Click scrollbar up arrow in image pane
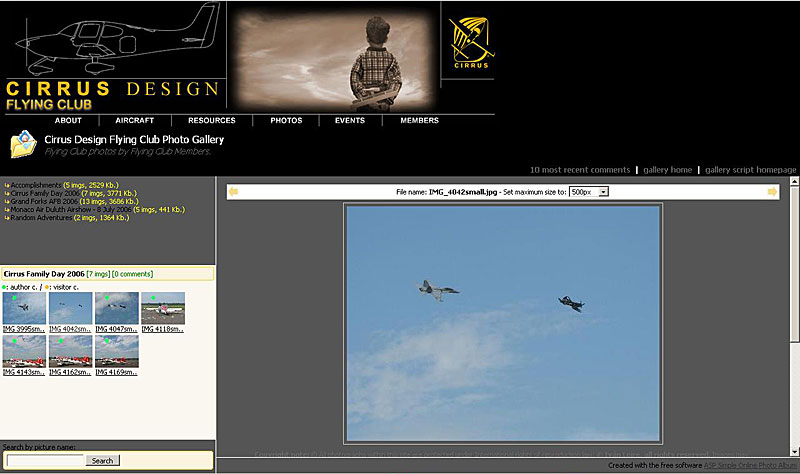 pos(794,181)
